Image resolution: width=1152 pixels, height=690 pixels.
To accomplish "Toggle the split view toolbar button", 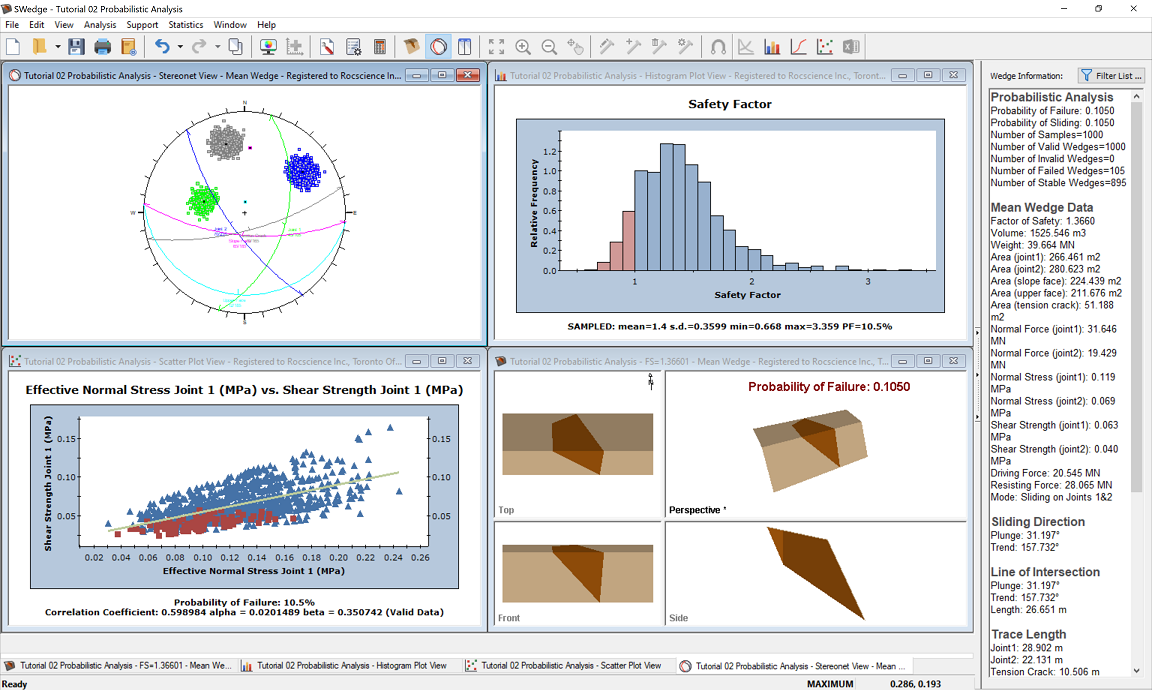I will pyautogui.click(x=465, y=46).
